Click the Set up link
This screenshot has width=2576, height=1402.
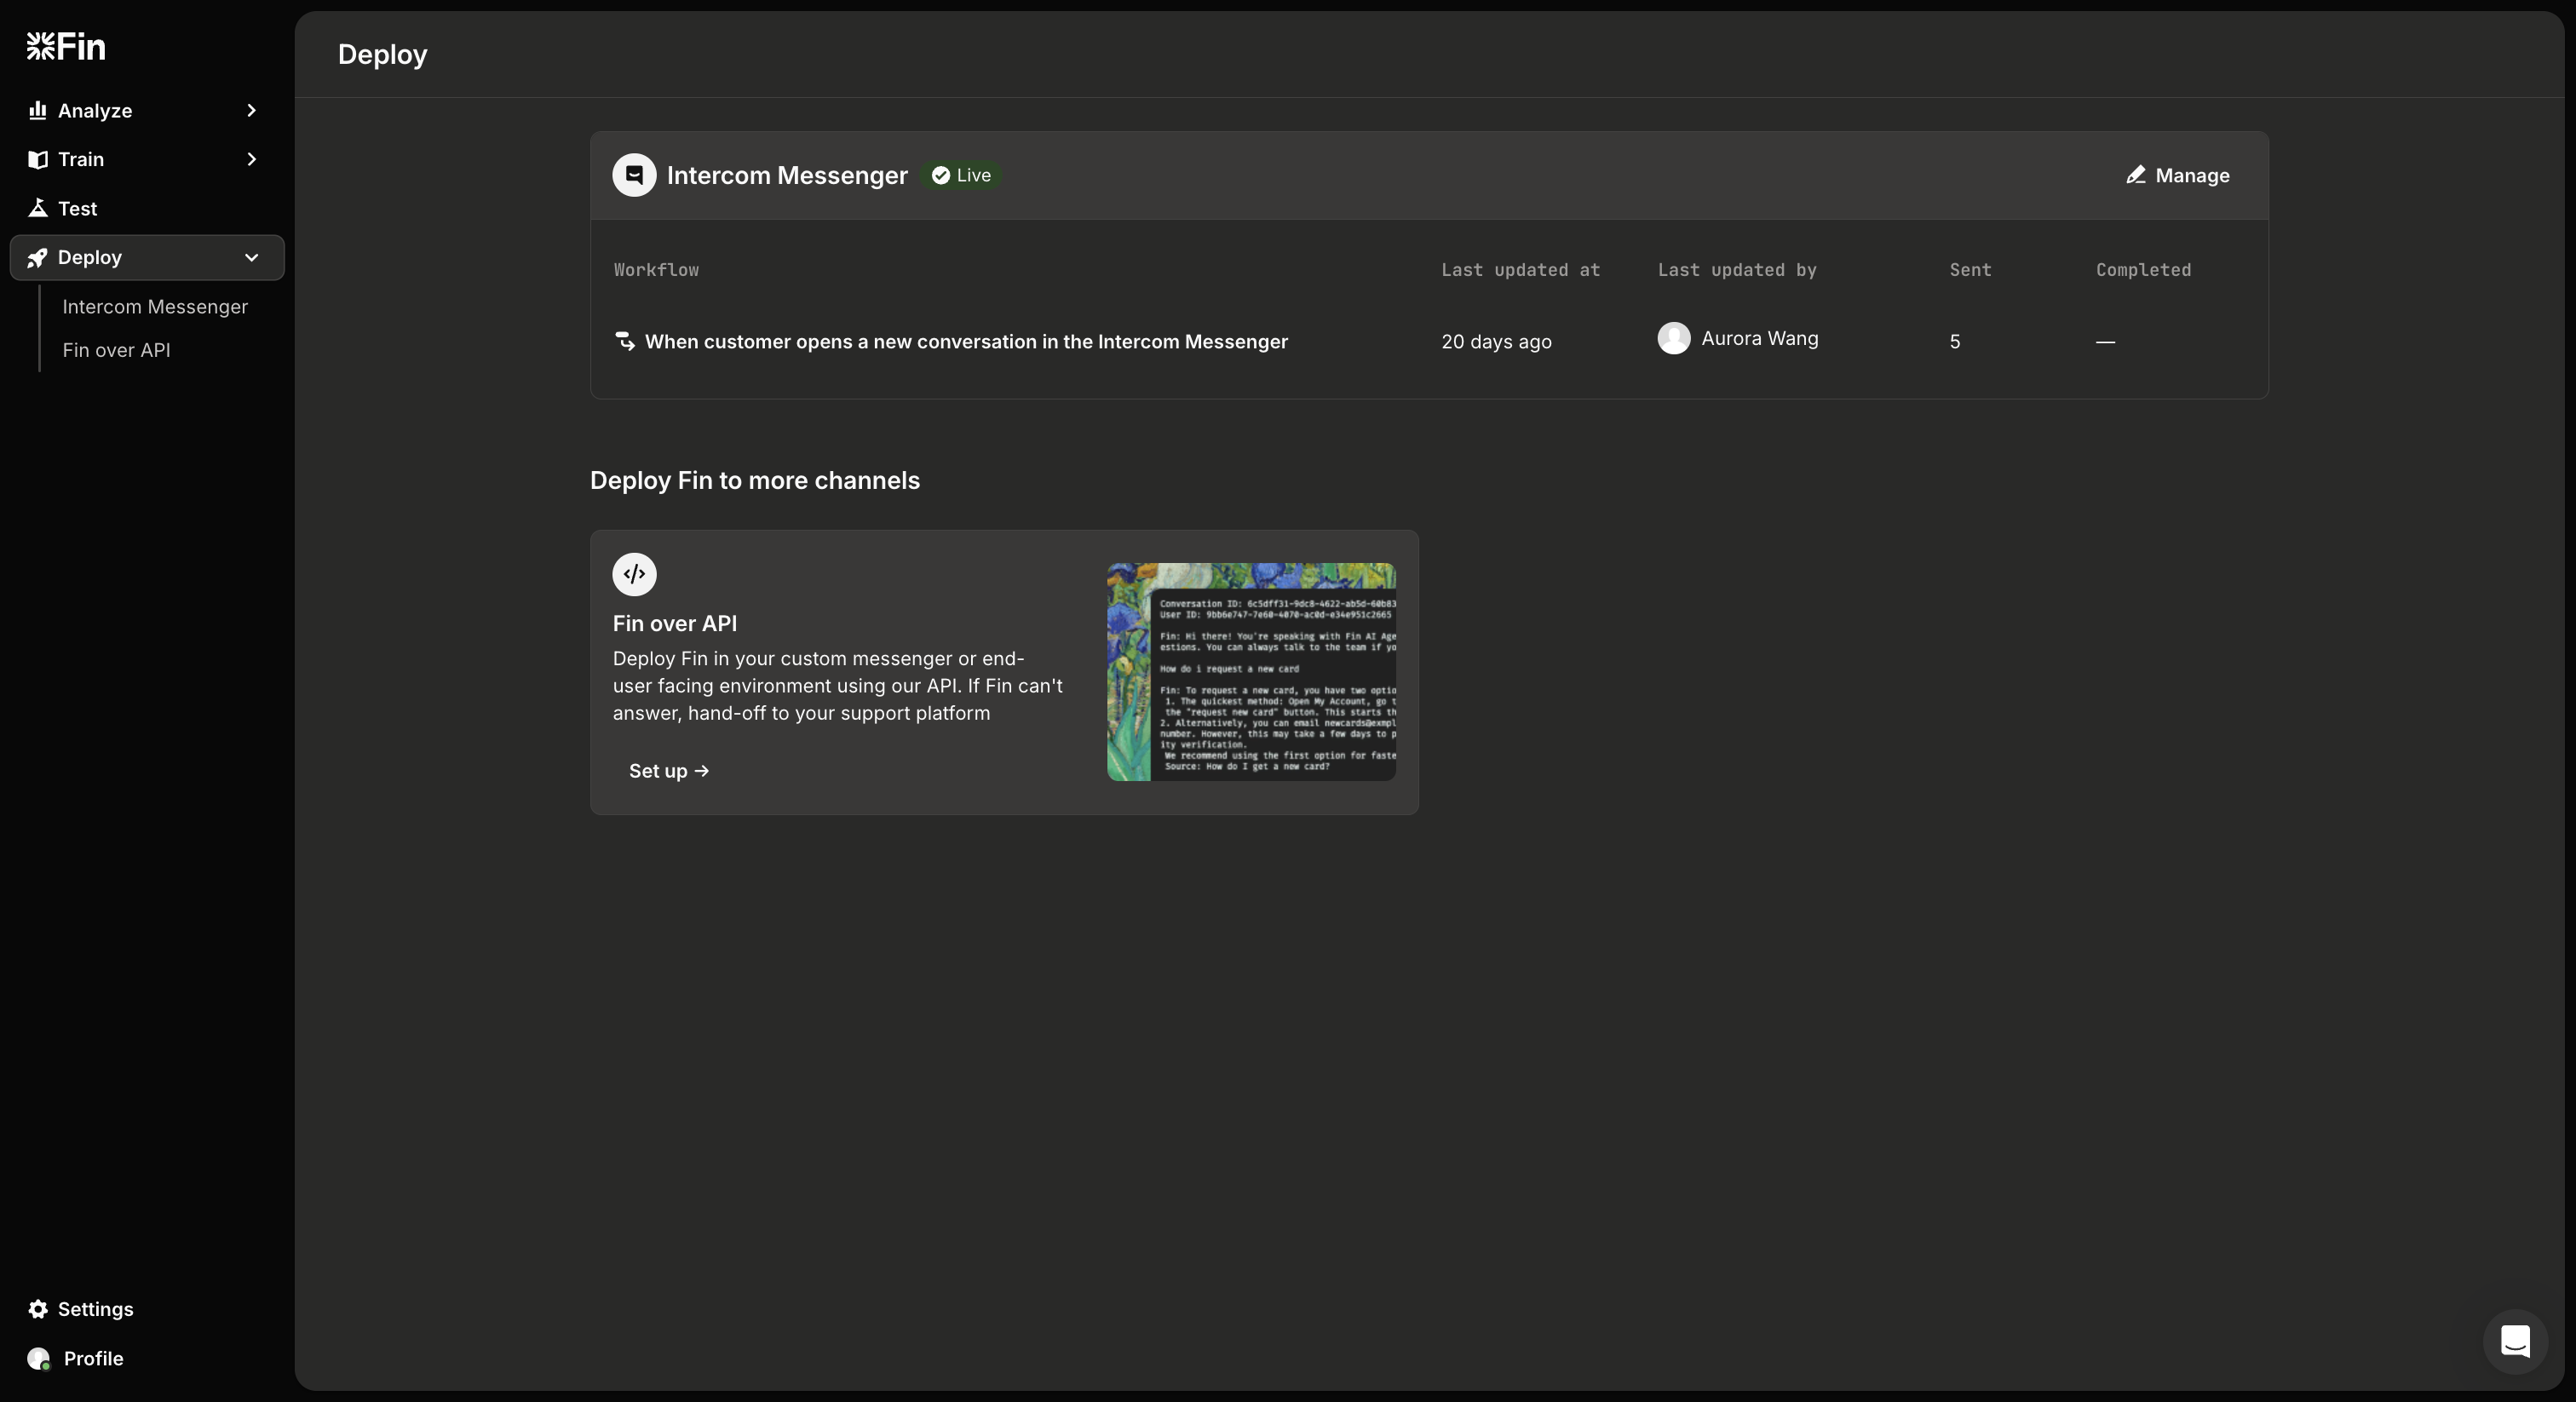coord(669,771)
